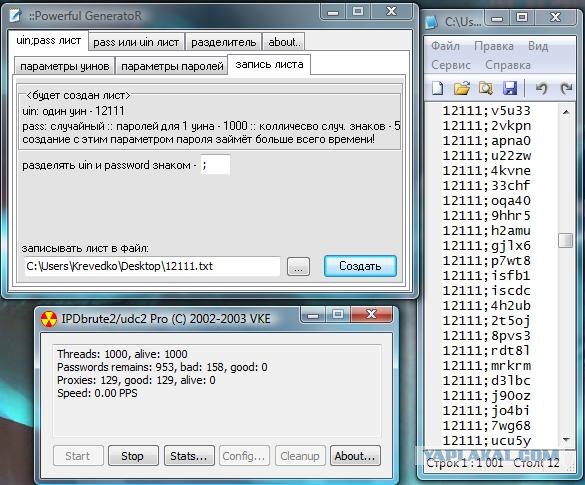Click the separator character input field

(215, 165)
